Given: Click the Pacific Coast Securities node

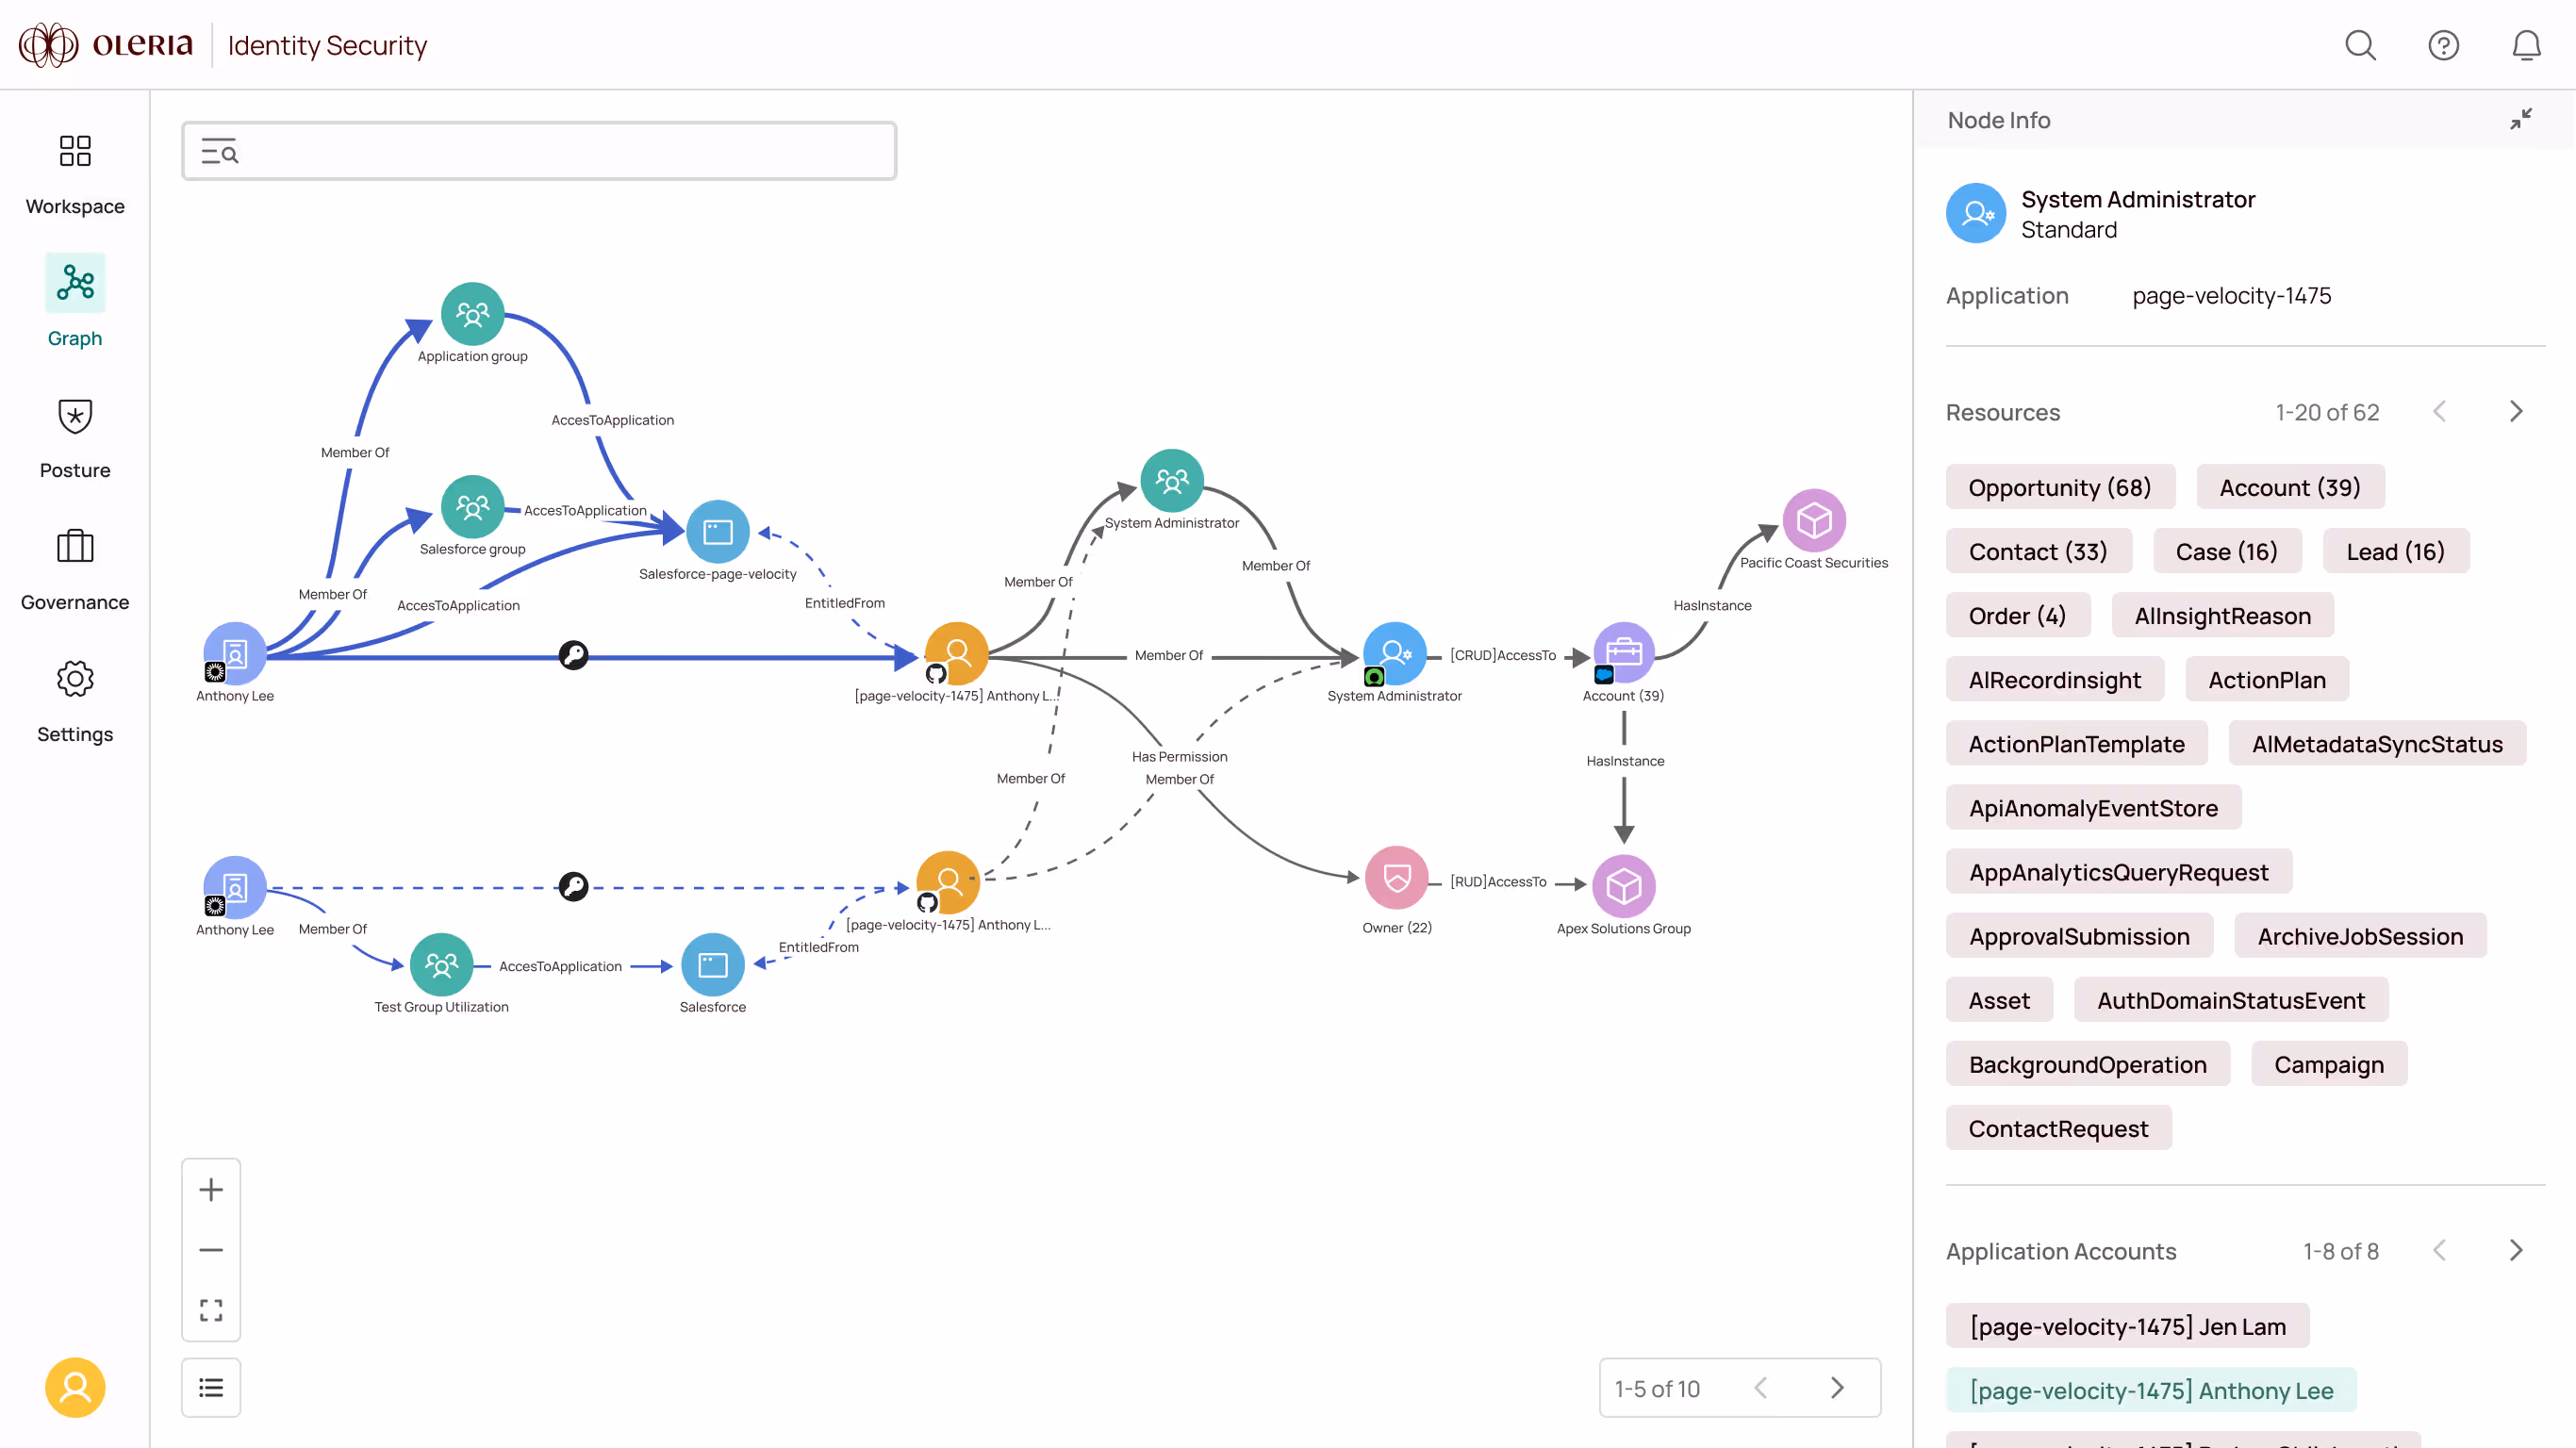Looking at the screenshot, I should coord(1813,521).
